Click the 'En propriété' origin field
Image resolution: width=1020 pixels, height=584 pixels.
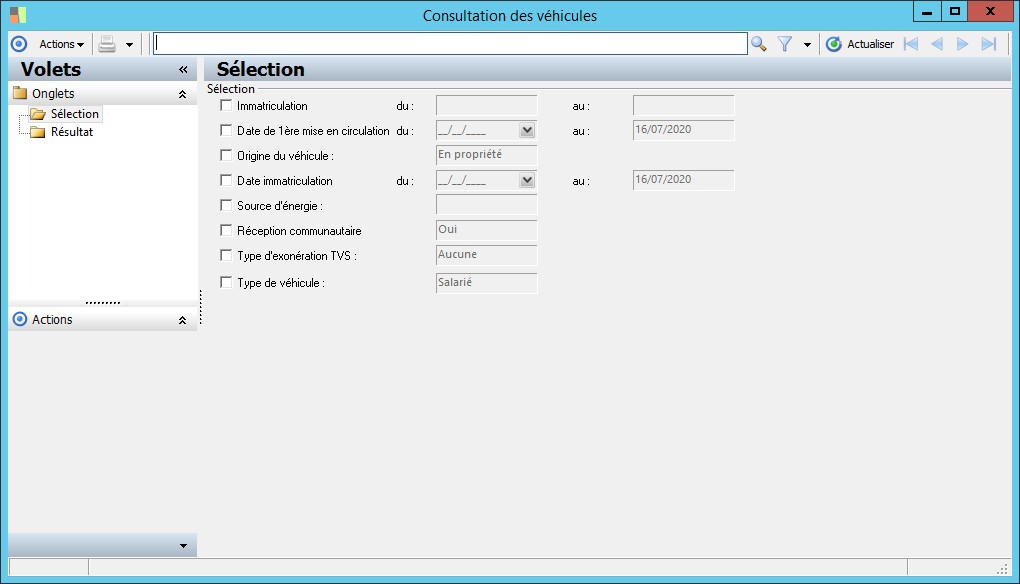[487, 155]
